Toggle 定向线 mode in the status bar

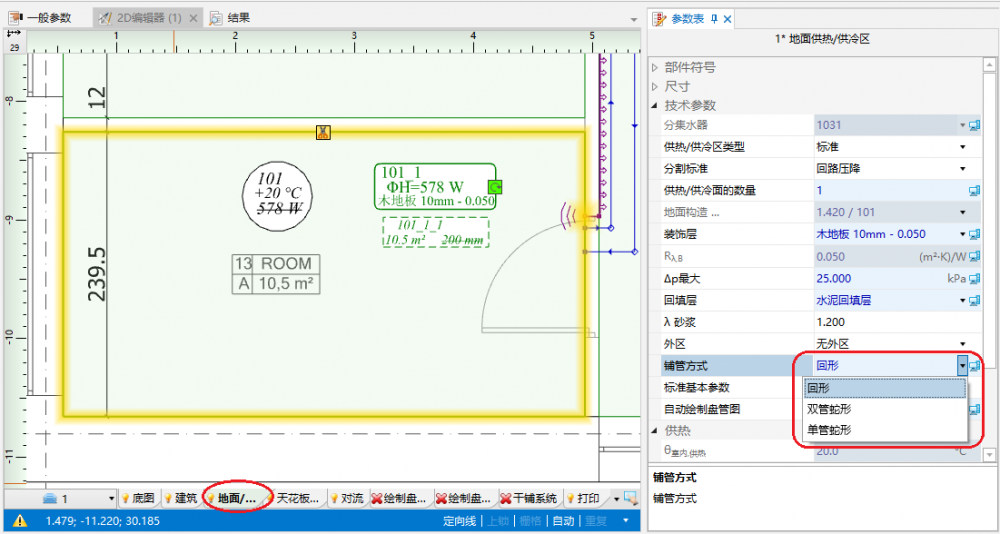coord(458,521)
